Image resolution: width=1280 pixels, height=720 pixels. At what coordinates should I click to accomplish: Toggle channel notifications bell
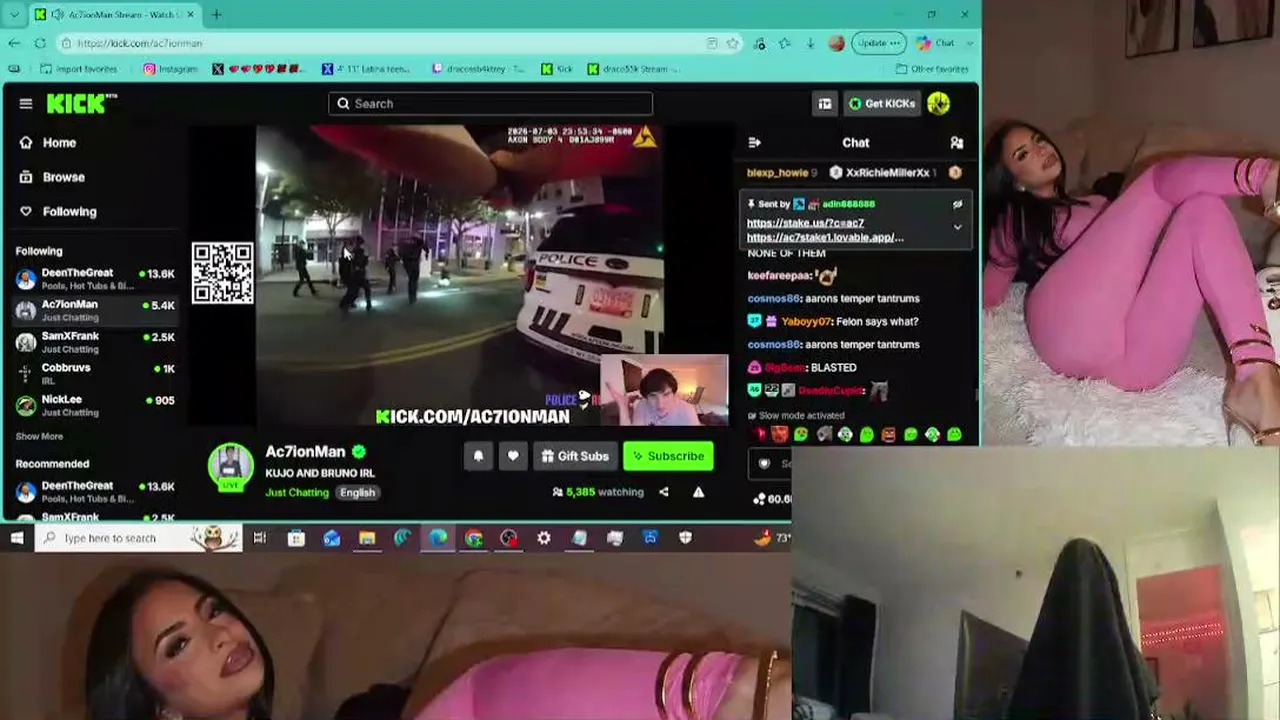click(478, 456)
